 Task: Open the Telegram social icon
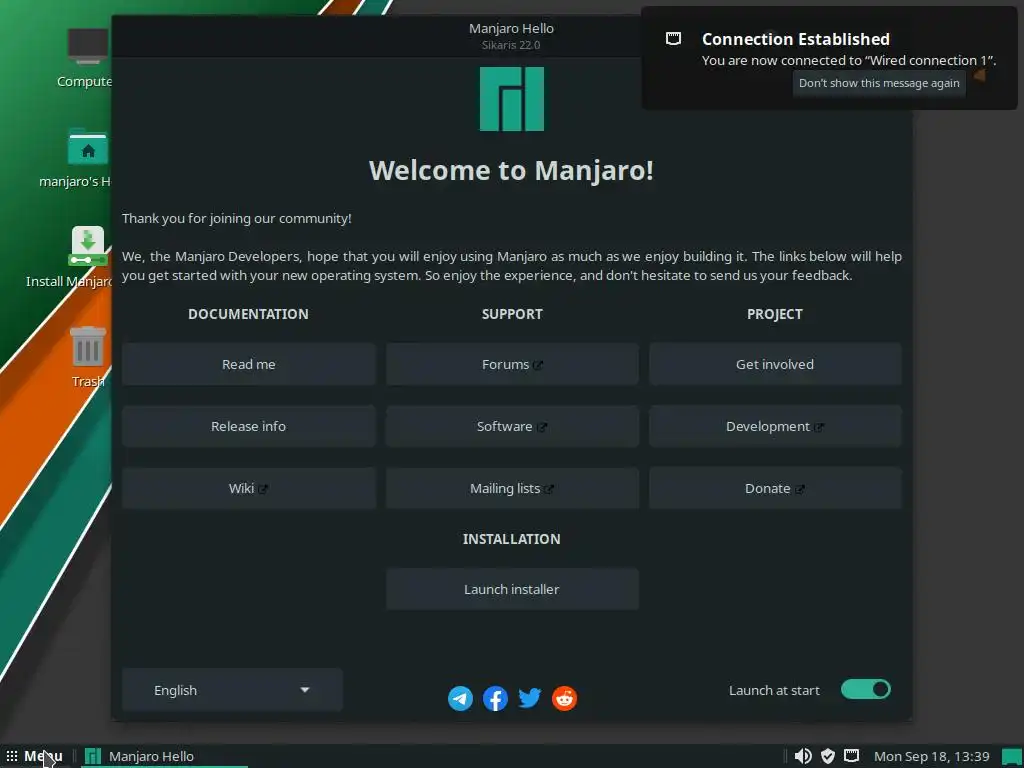(x=460, y=698)
